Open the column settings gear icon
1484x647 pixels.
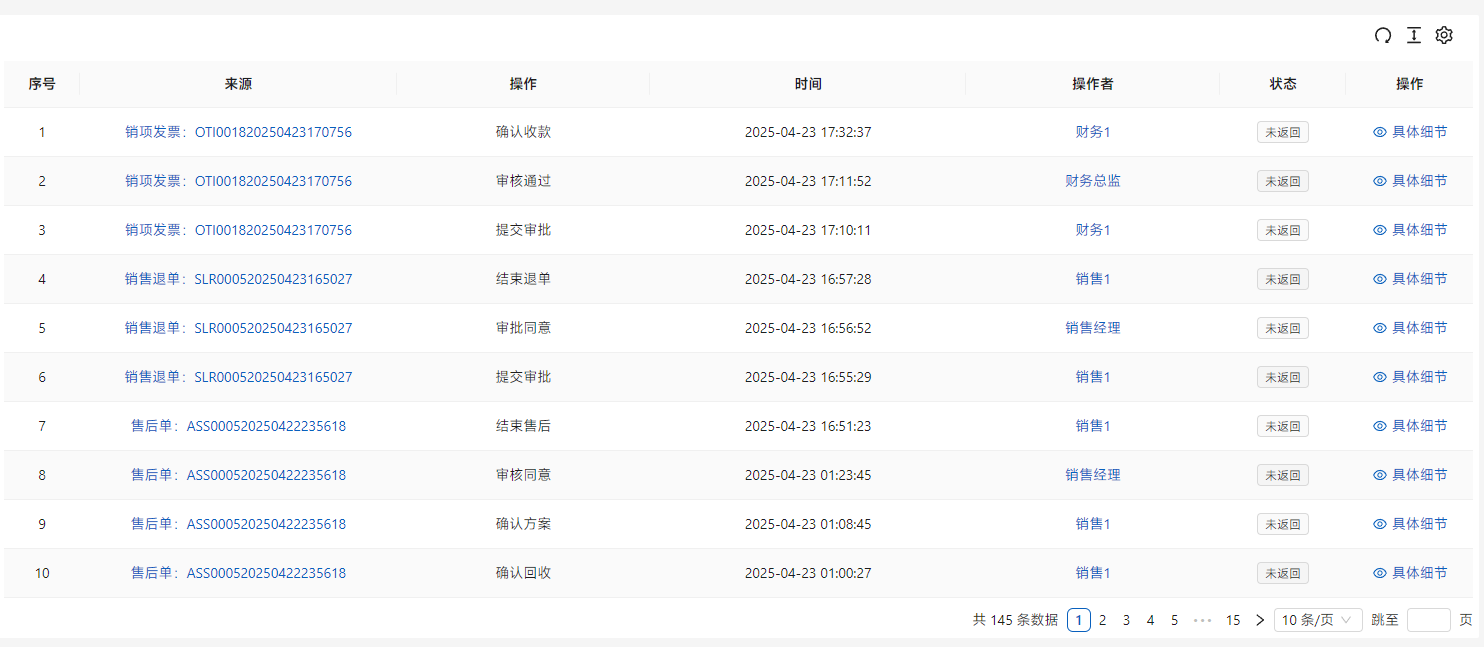pyautogui.click(x=1444, y=35)
